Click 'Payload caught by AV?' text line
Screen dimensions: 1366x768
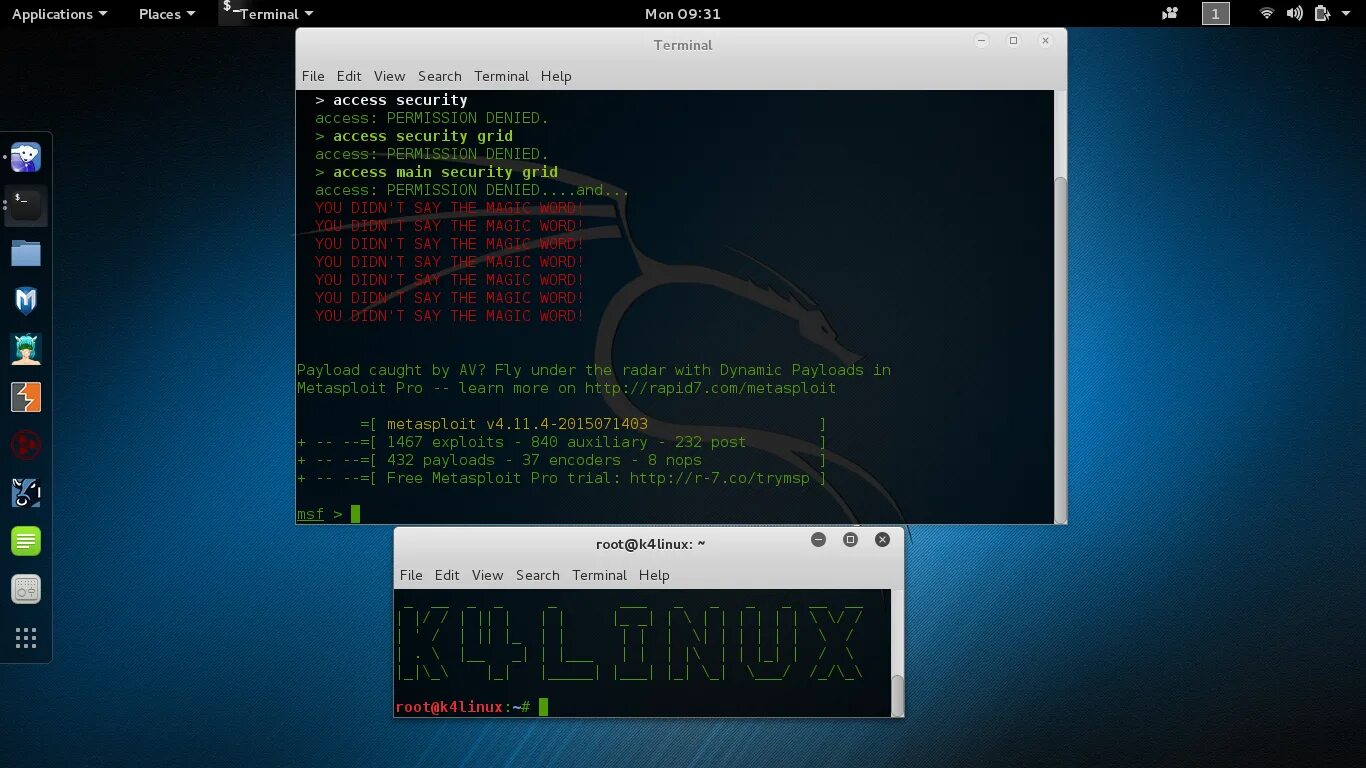click(594, 370)
